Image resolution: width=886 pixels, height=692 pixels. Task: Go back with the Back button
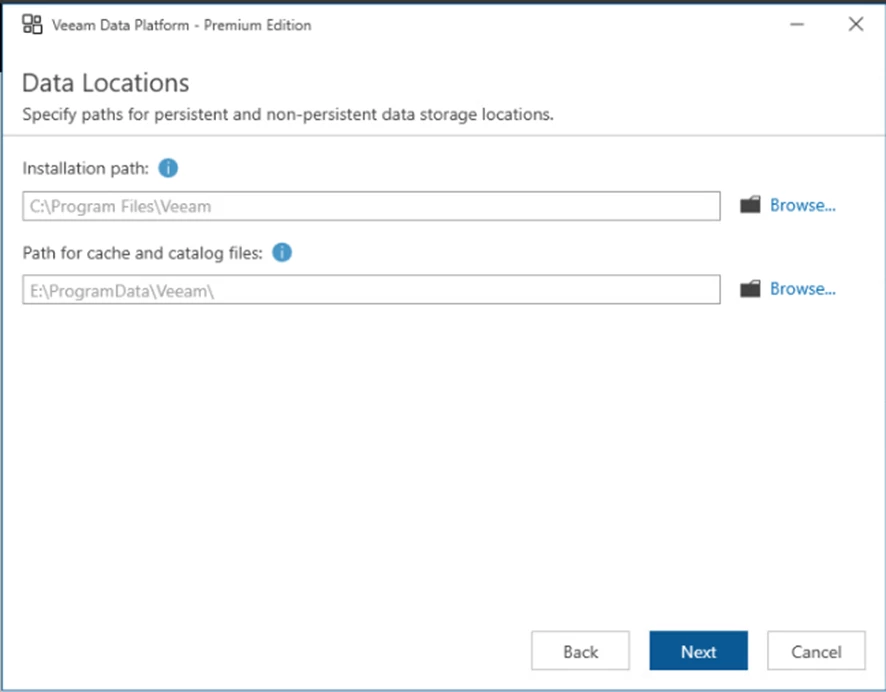pos(580,651)
